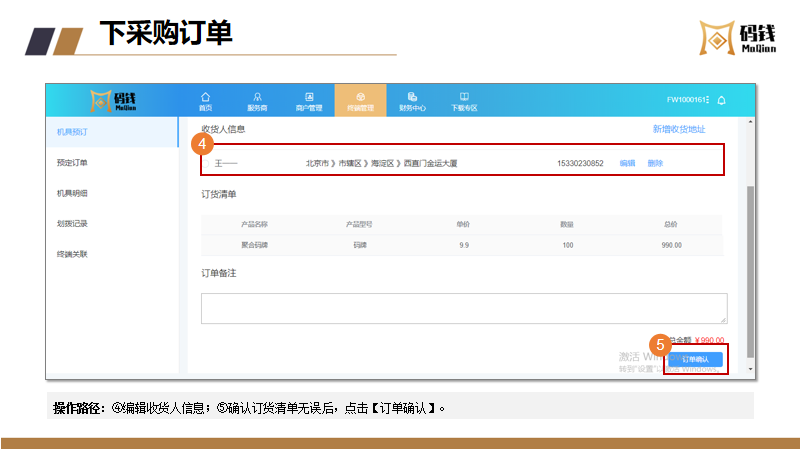Click inside the 订单备注 text box

pyautogui.click(x=463, y=308)
